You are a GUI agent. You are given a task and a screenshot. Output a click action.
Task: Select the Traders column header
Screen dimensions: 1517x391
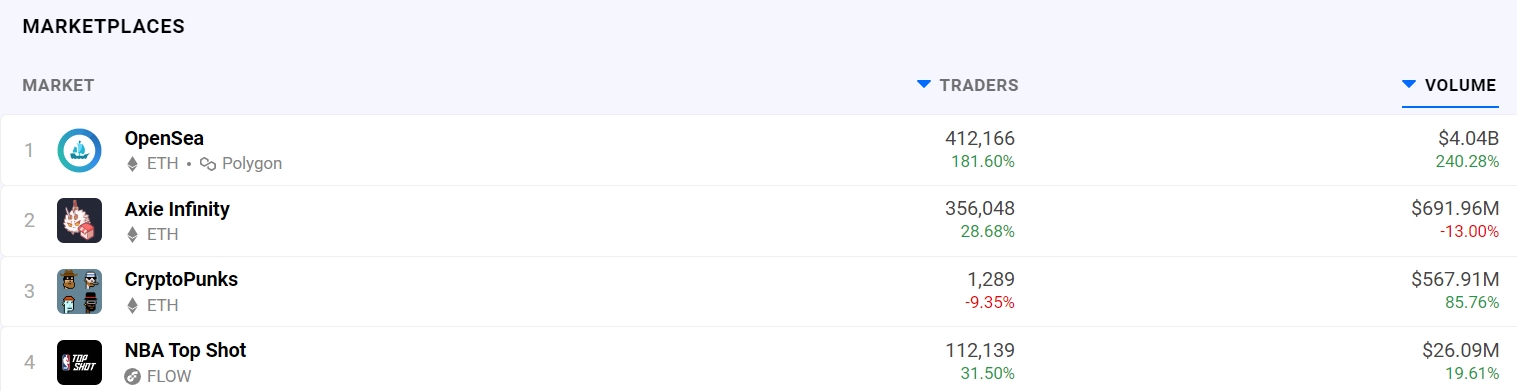(979, 85)
